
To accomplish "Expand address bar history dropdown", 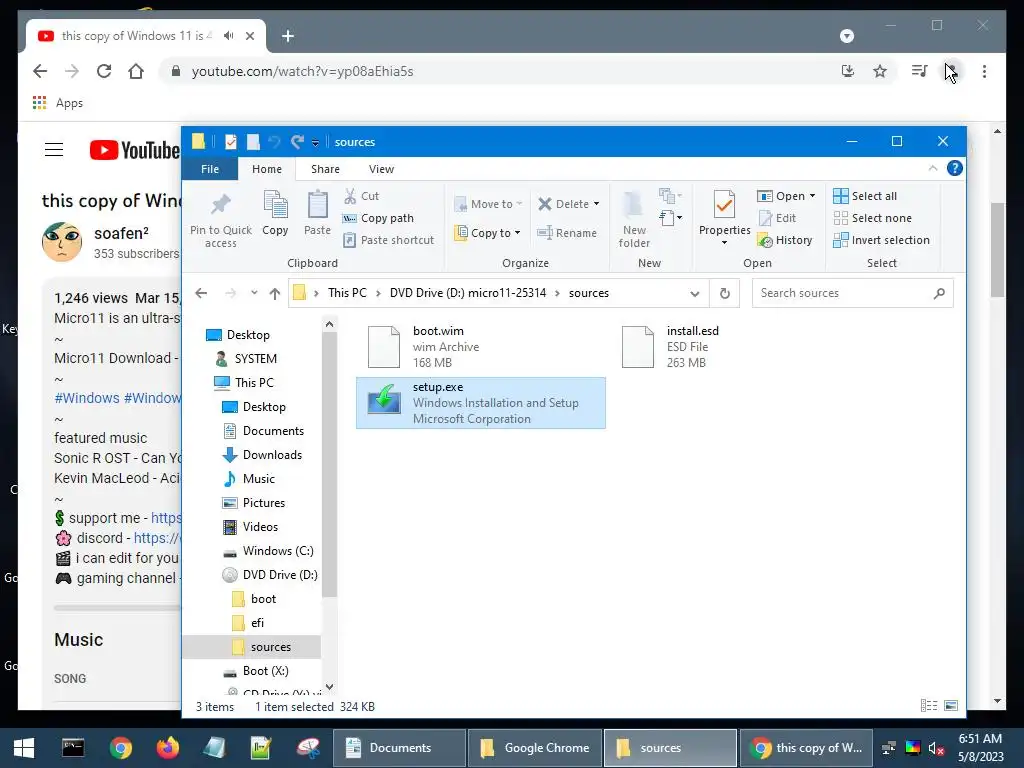I will pos(695,293).
